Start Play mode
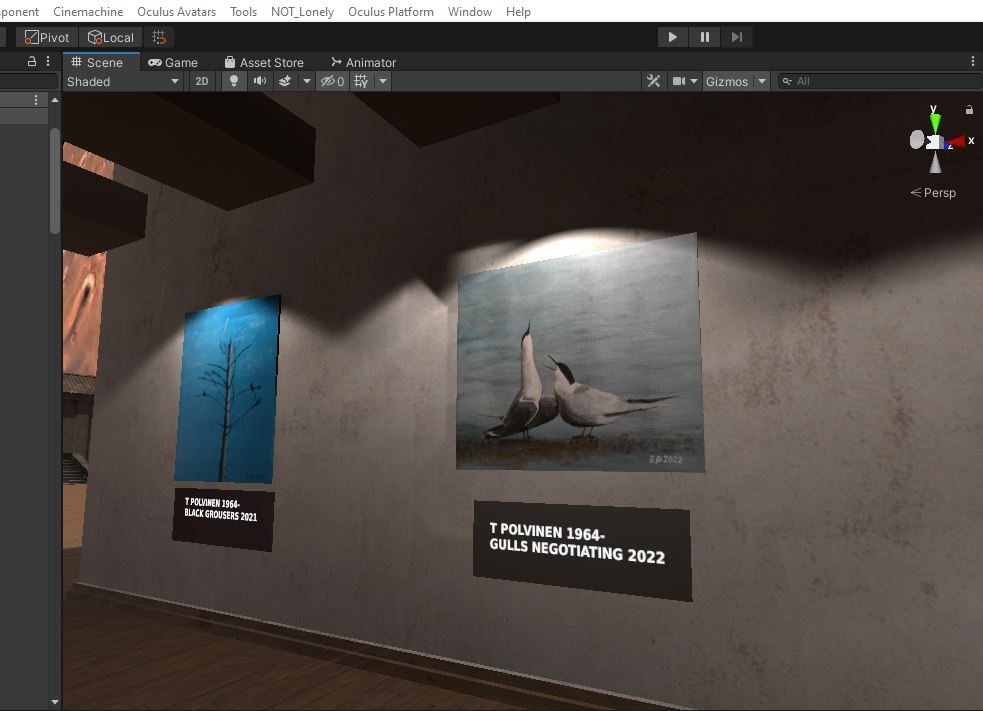 tap(673, 38)
